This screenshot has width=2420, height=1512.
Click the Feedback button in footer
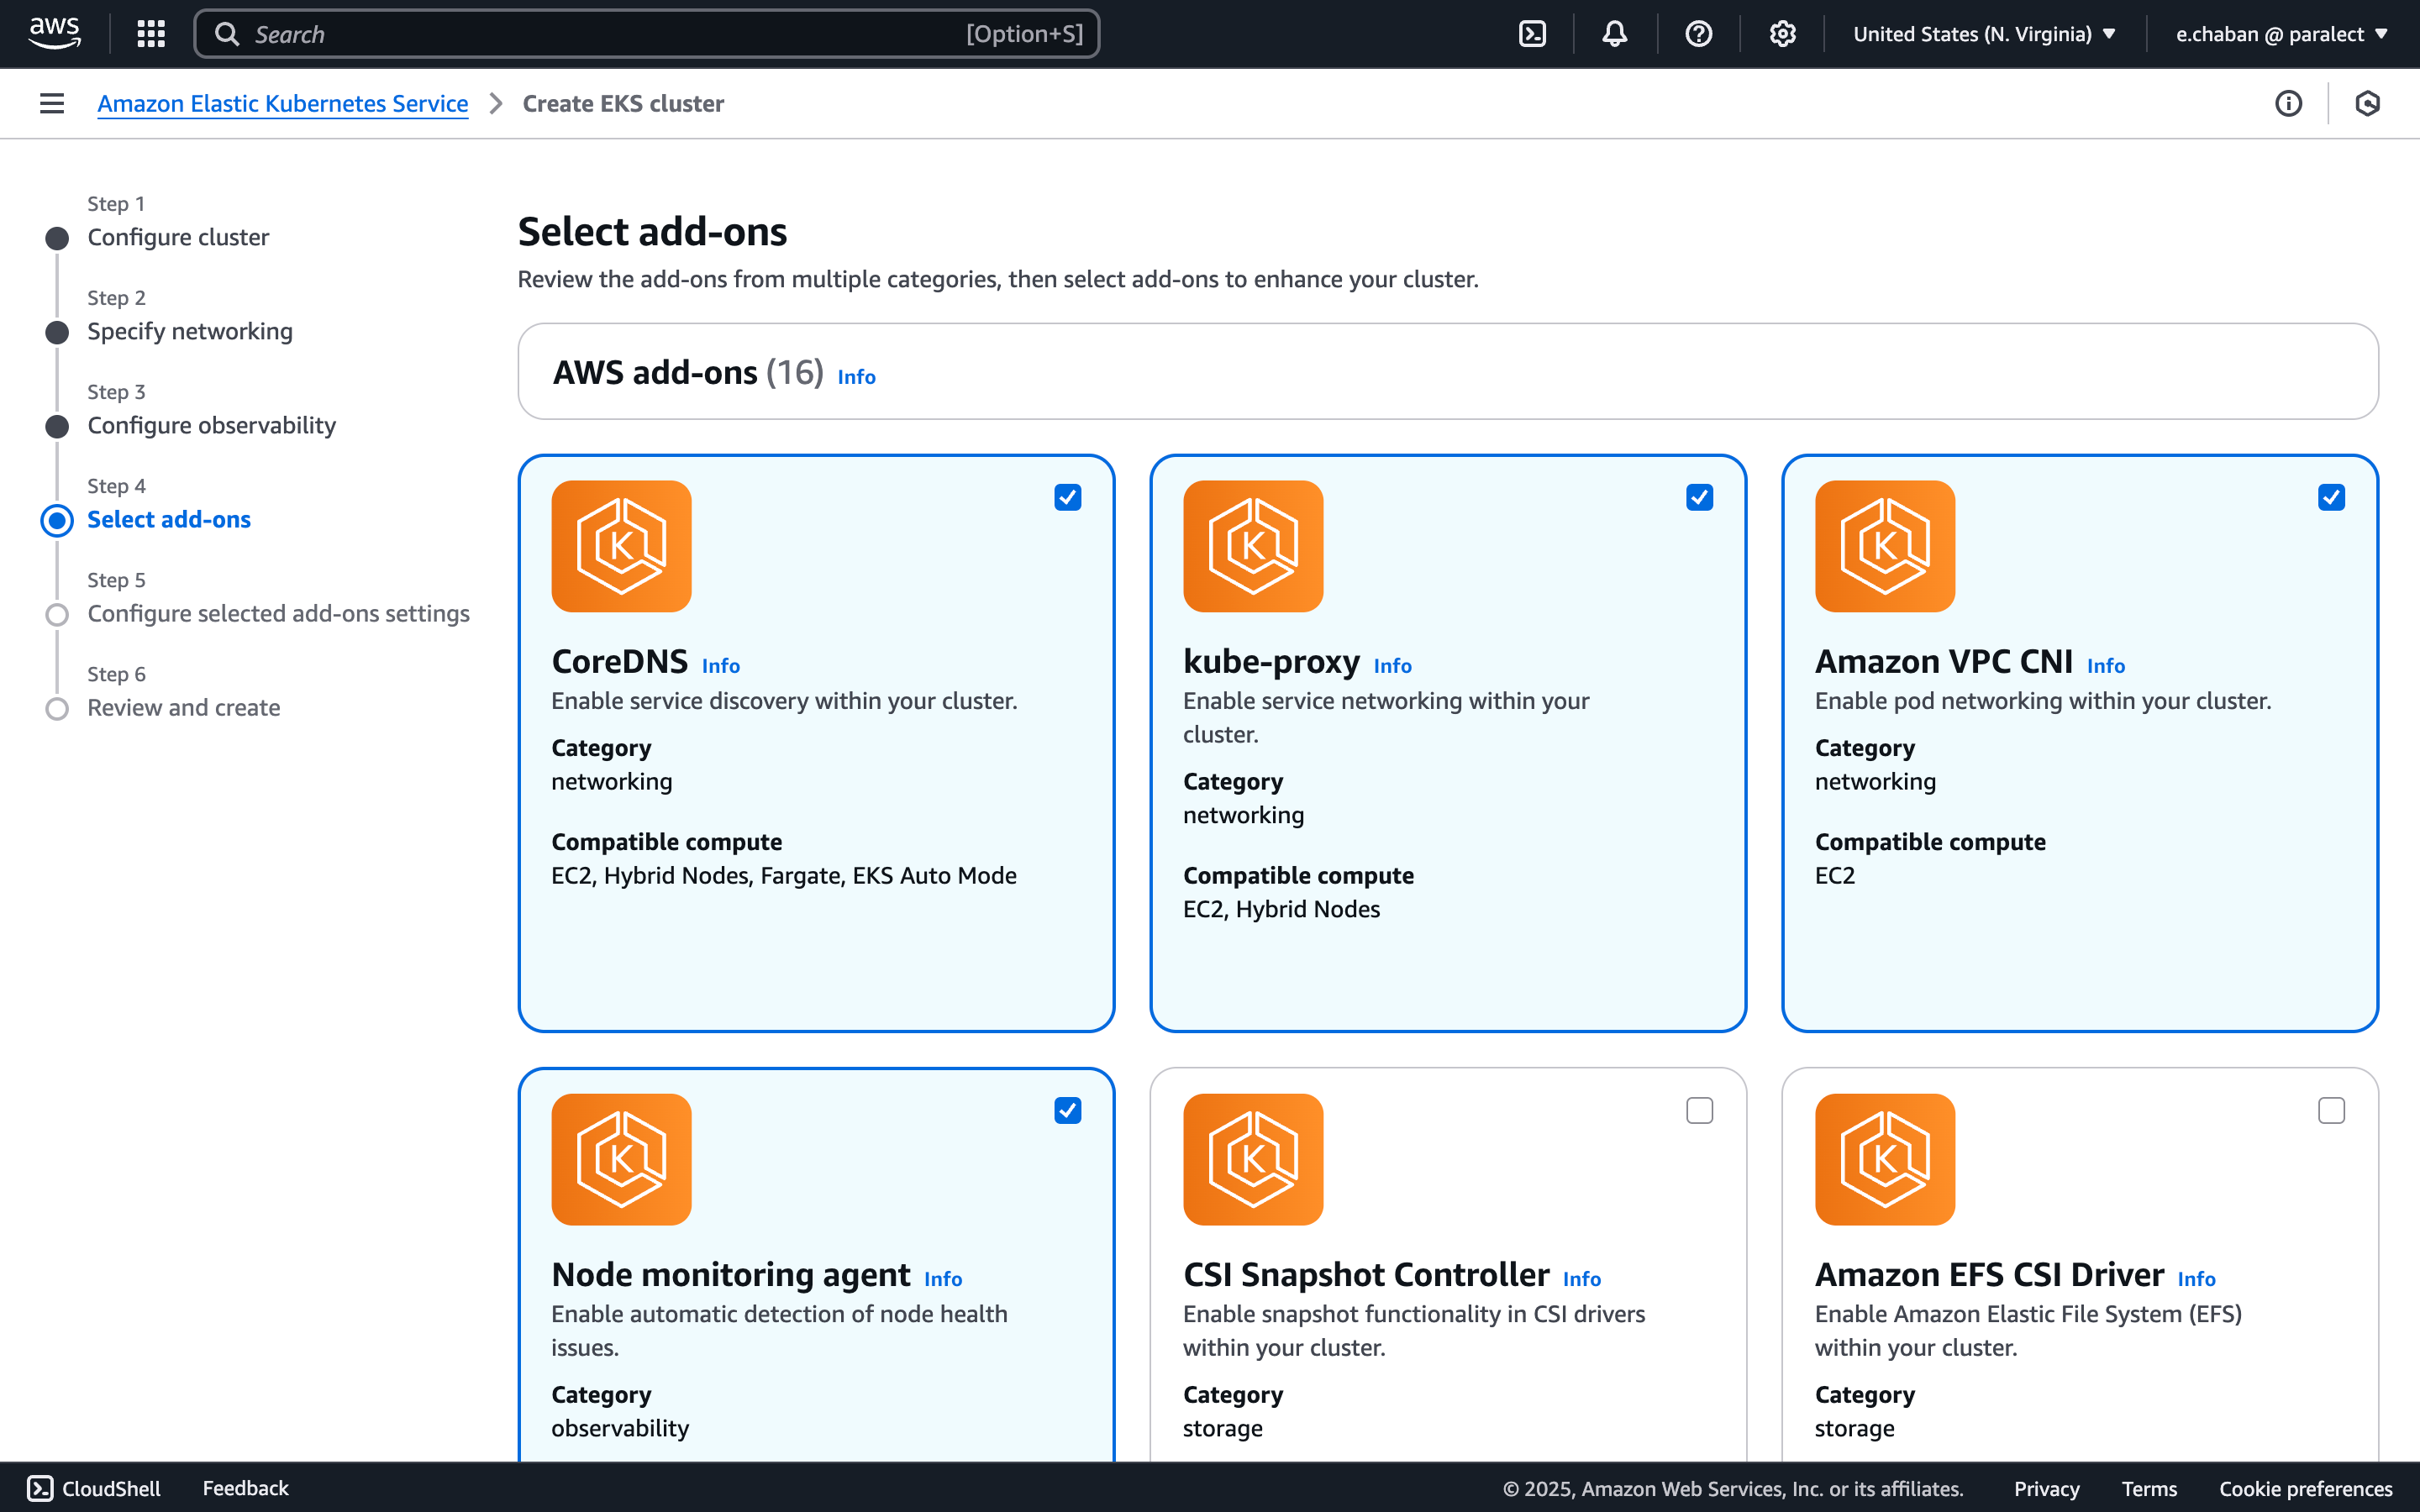coord(245,1488)
